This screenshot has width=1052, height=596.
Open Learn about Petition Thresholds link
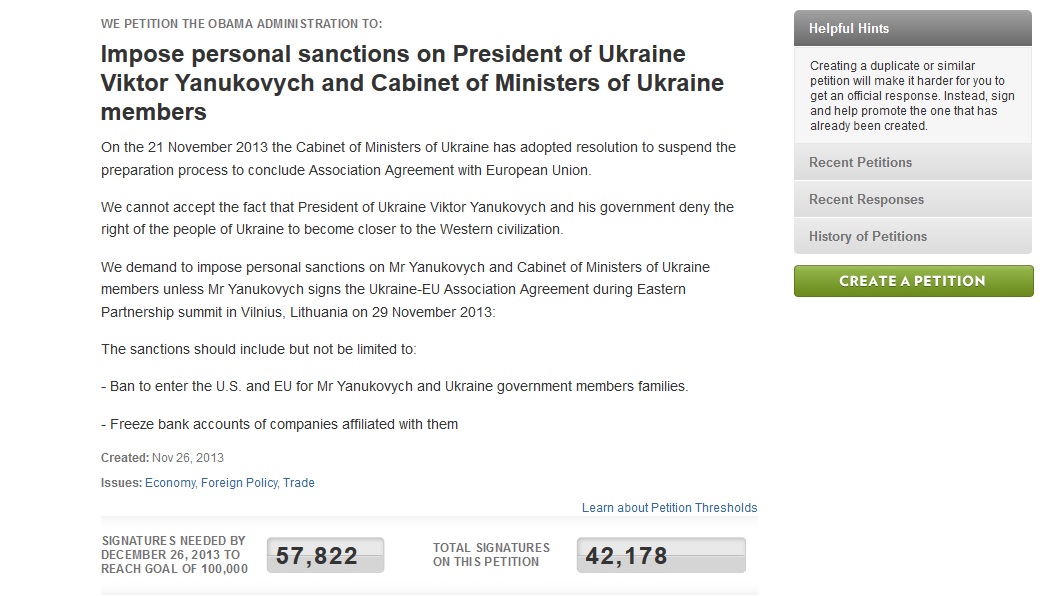click(x=669, y=508)
